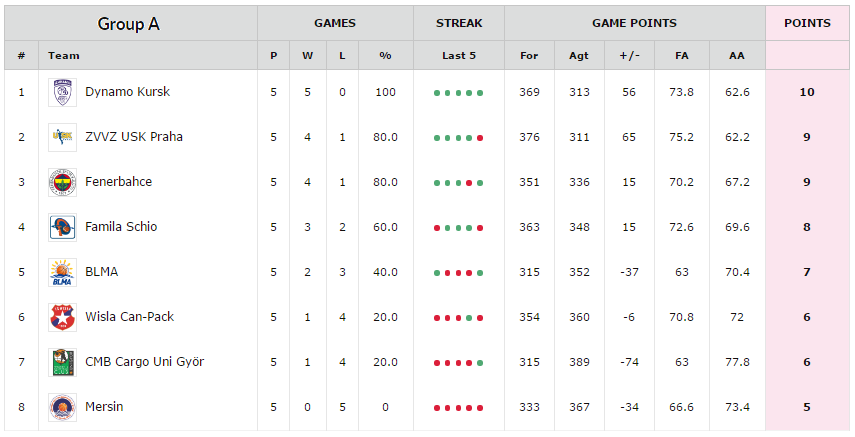This screenshot has height=437, width=855.
Task: Click the POINTS column header
Action: (x=808, y=23)
